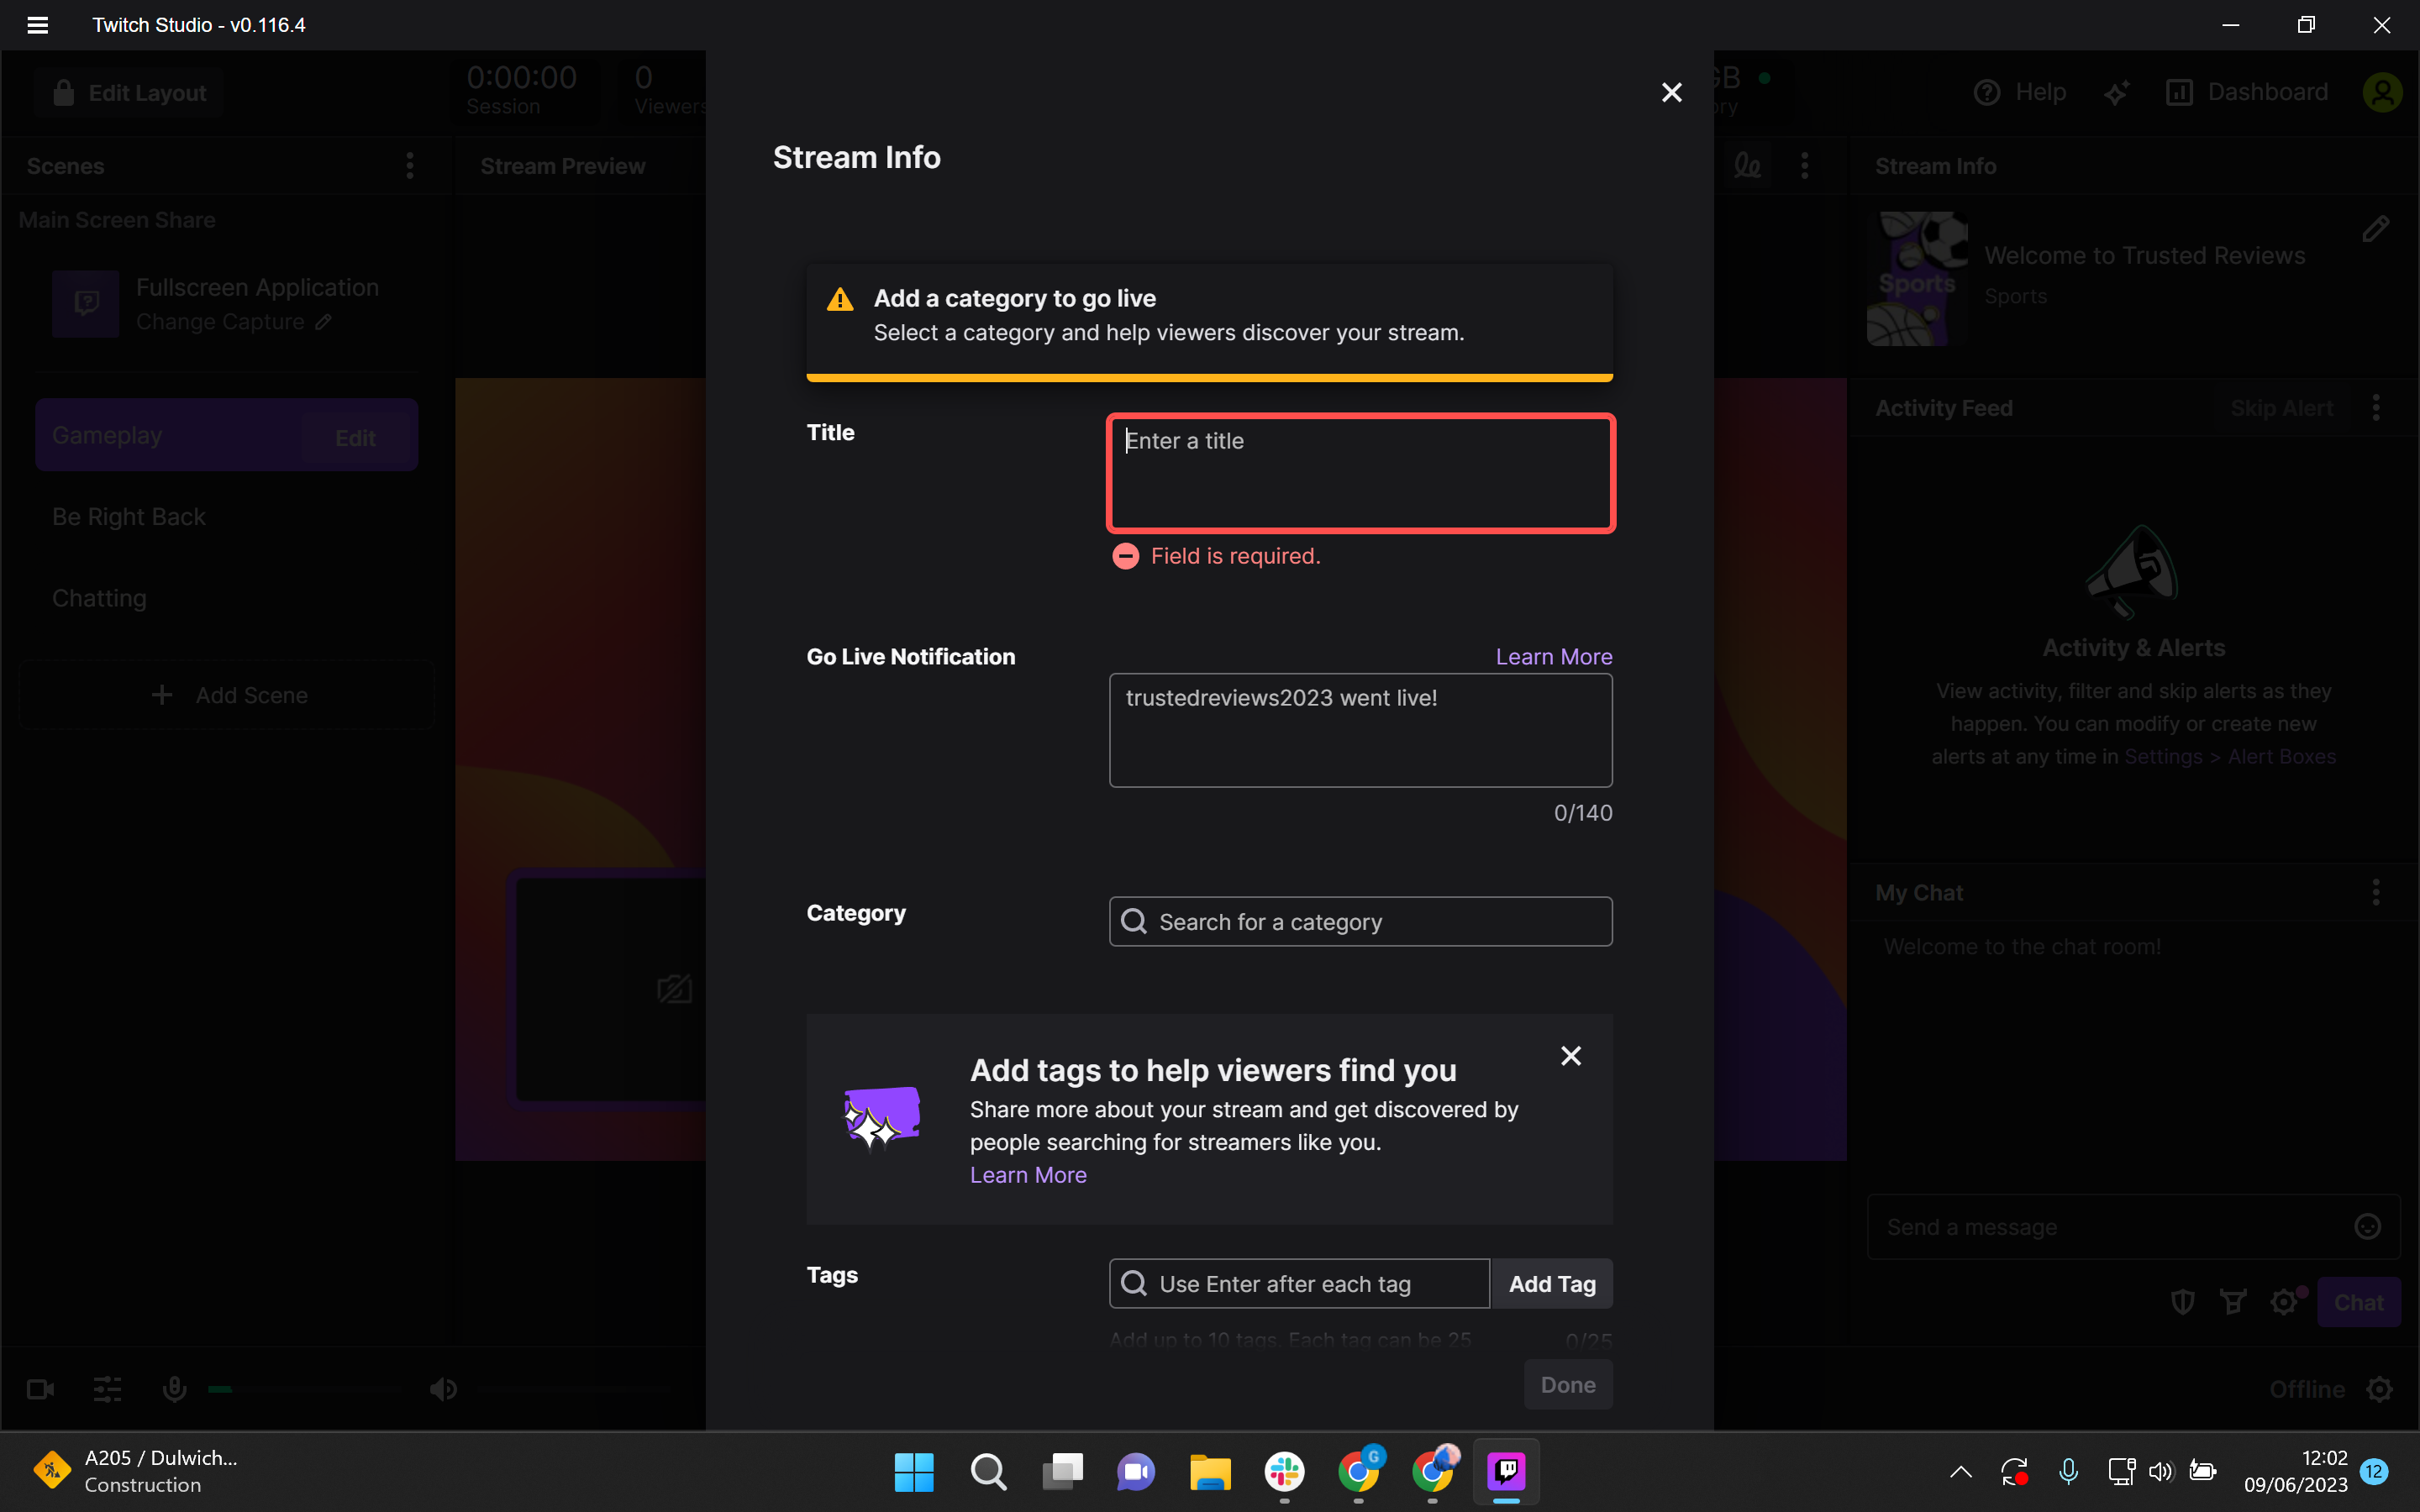This screenshot has height=1512, width=2420.
Task: Toggle the camera icon in bottom bar
Action: click(40, 1389)
